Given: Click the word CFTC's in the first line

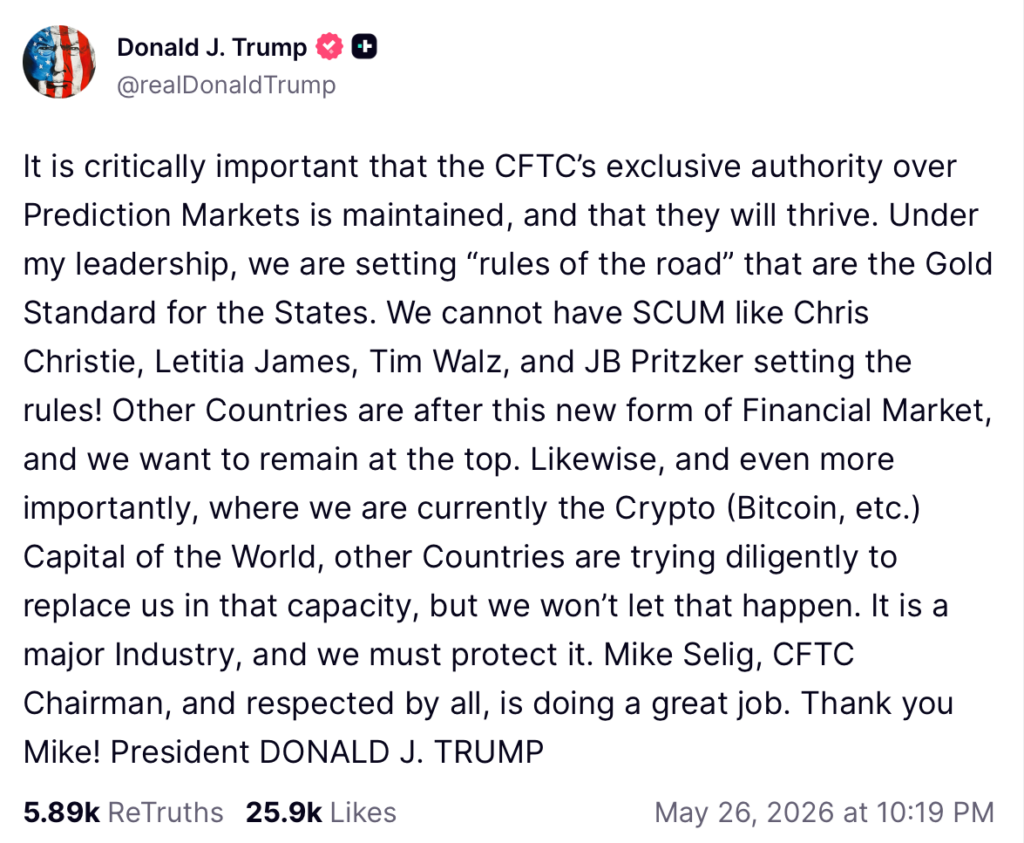Looking at the screenshot, I should click(x=545, y=167).
